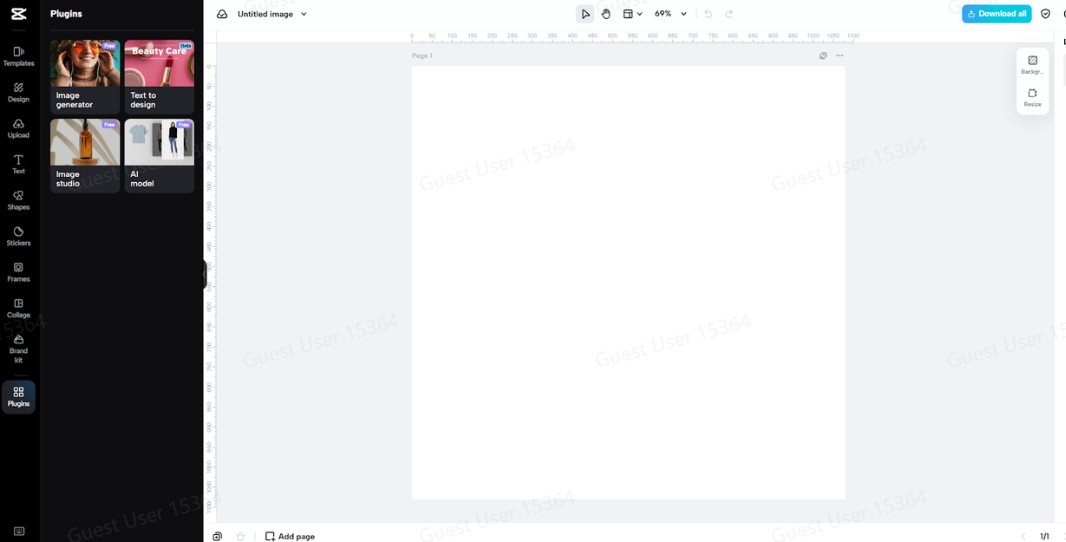Click the Download all button
The width and height of the screenshot is (1066, 542).
point(997,14)
